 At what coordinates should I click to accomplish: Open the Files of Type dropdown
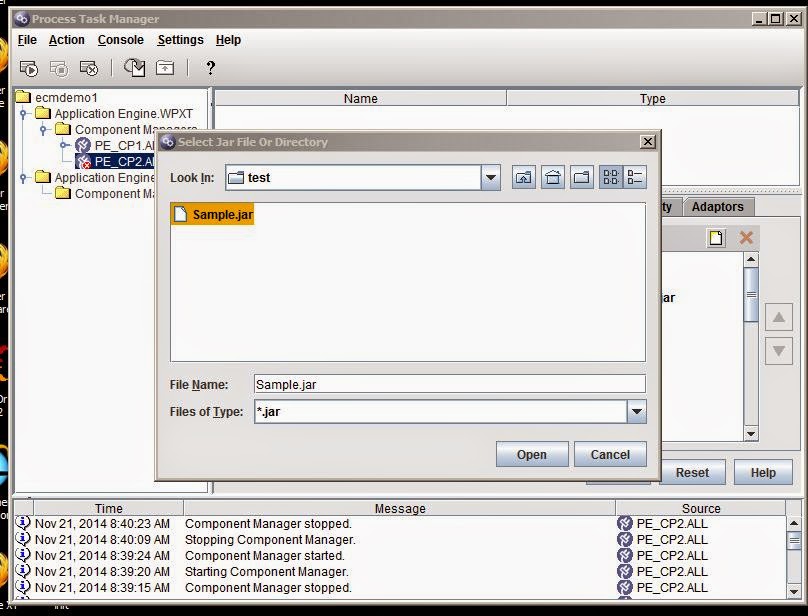(x=635, y=410)
